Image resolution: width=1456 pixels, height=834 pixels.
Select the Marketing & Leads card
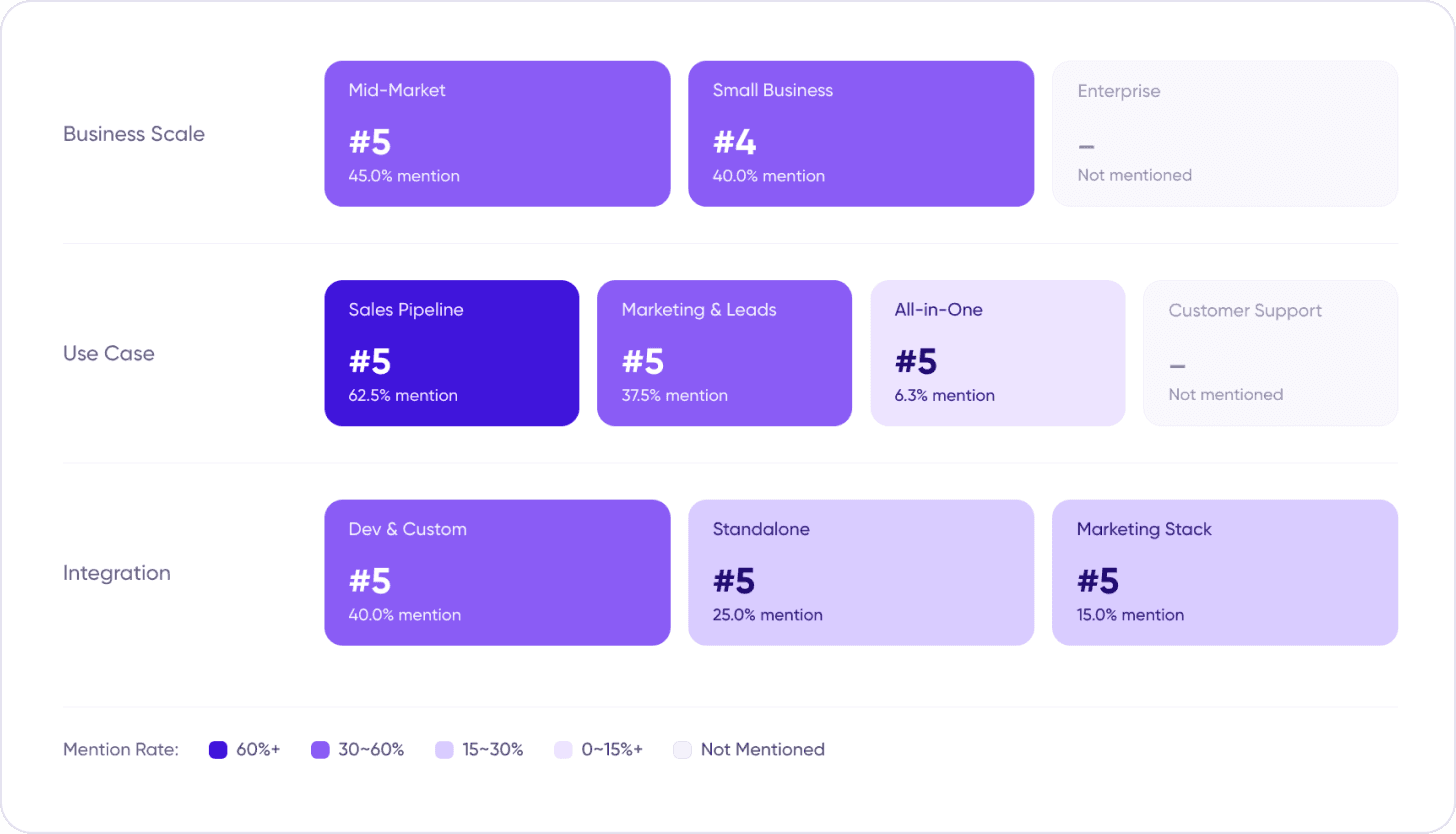point(725,353)
